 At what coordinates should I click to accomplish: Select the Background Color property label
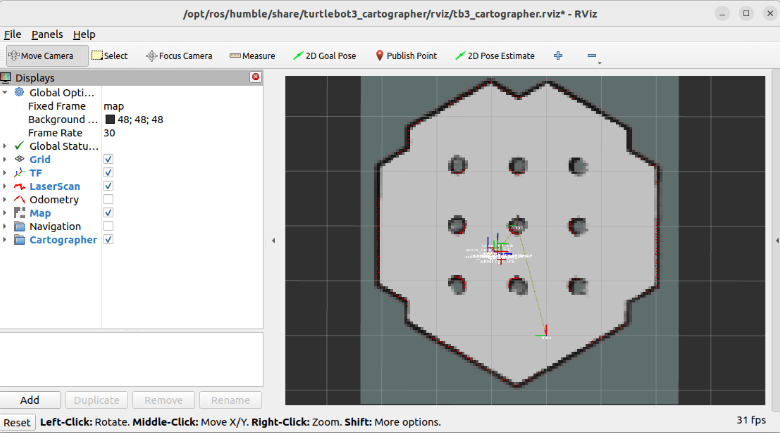coord(63,119)
